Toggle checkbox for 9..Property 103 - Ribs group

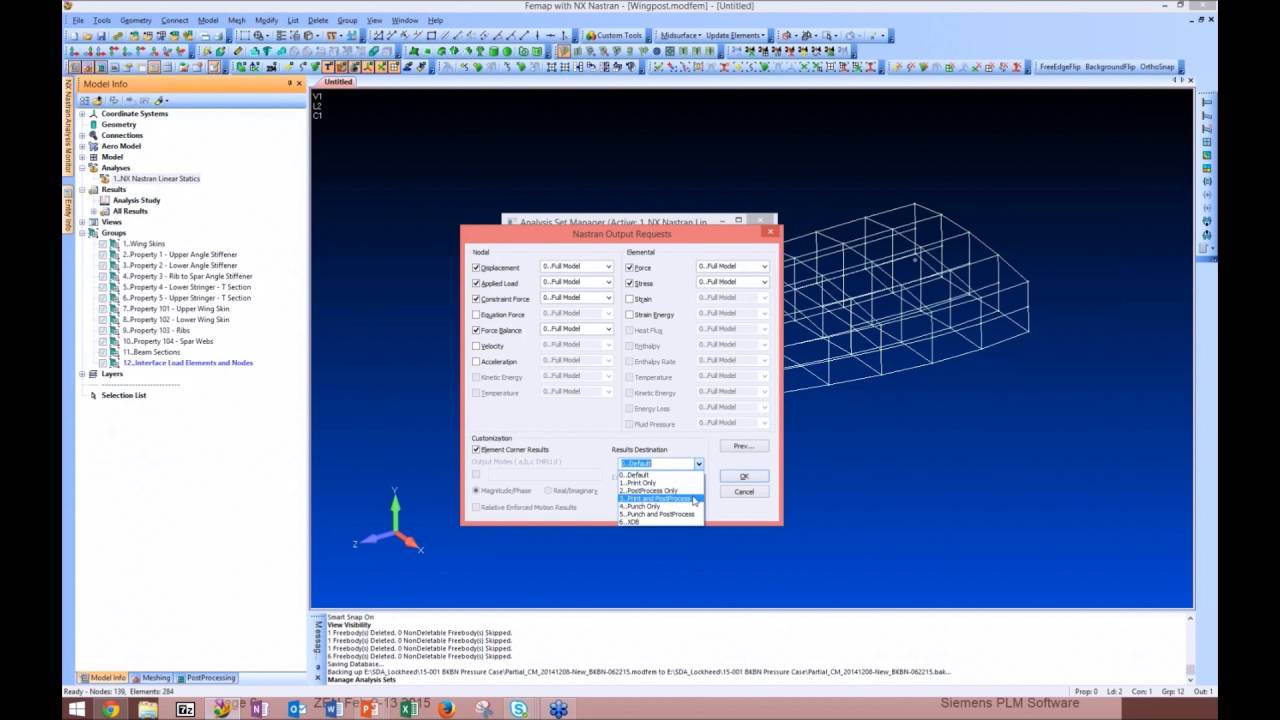[102, 330]
